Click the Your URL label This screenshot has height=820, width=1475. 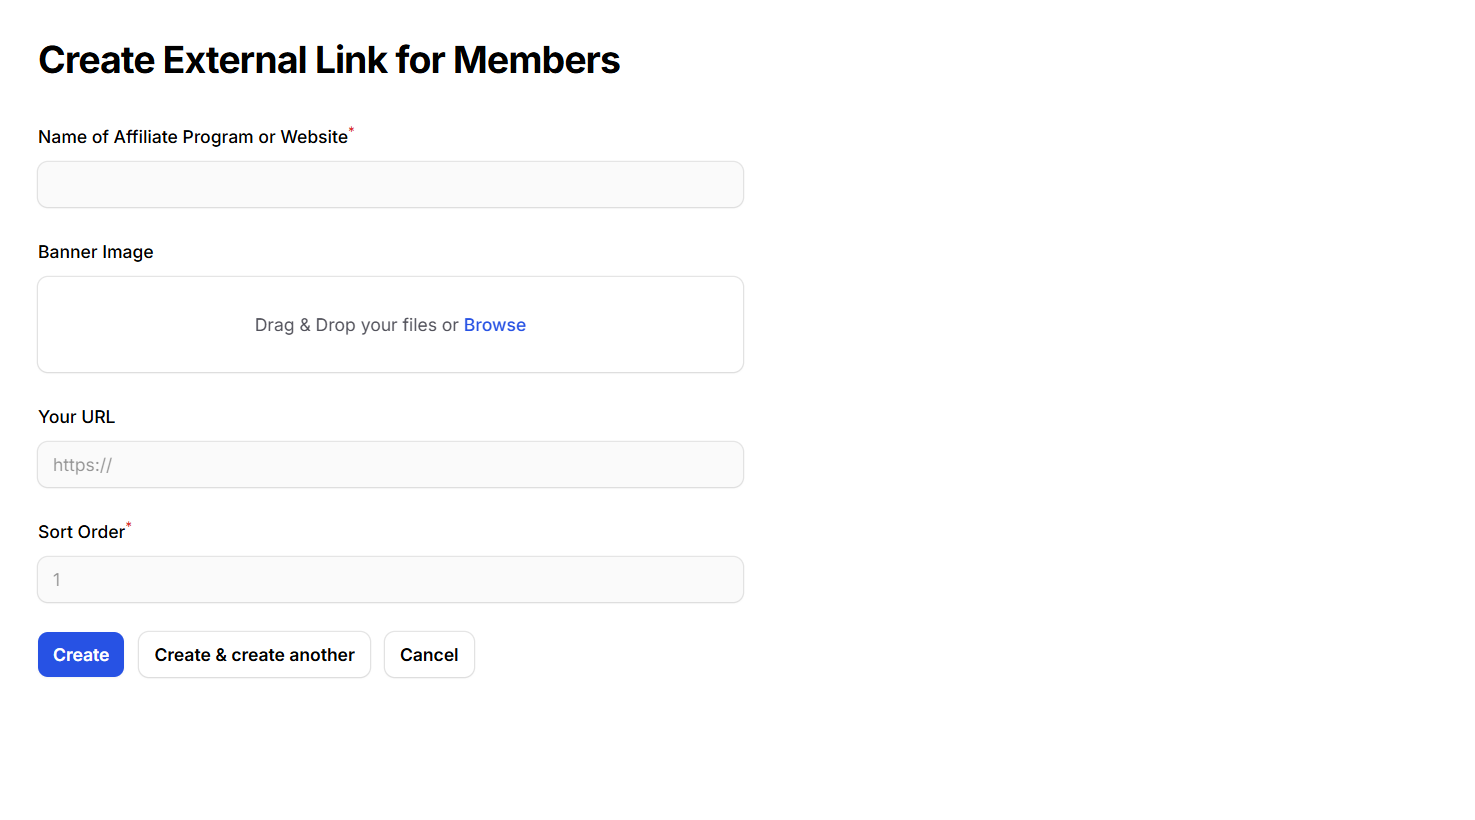(x=76, y=417)
